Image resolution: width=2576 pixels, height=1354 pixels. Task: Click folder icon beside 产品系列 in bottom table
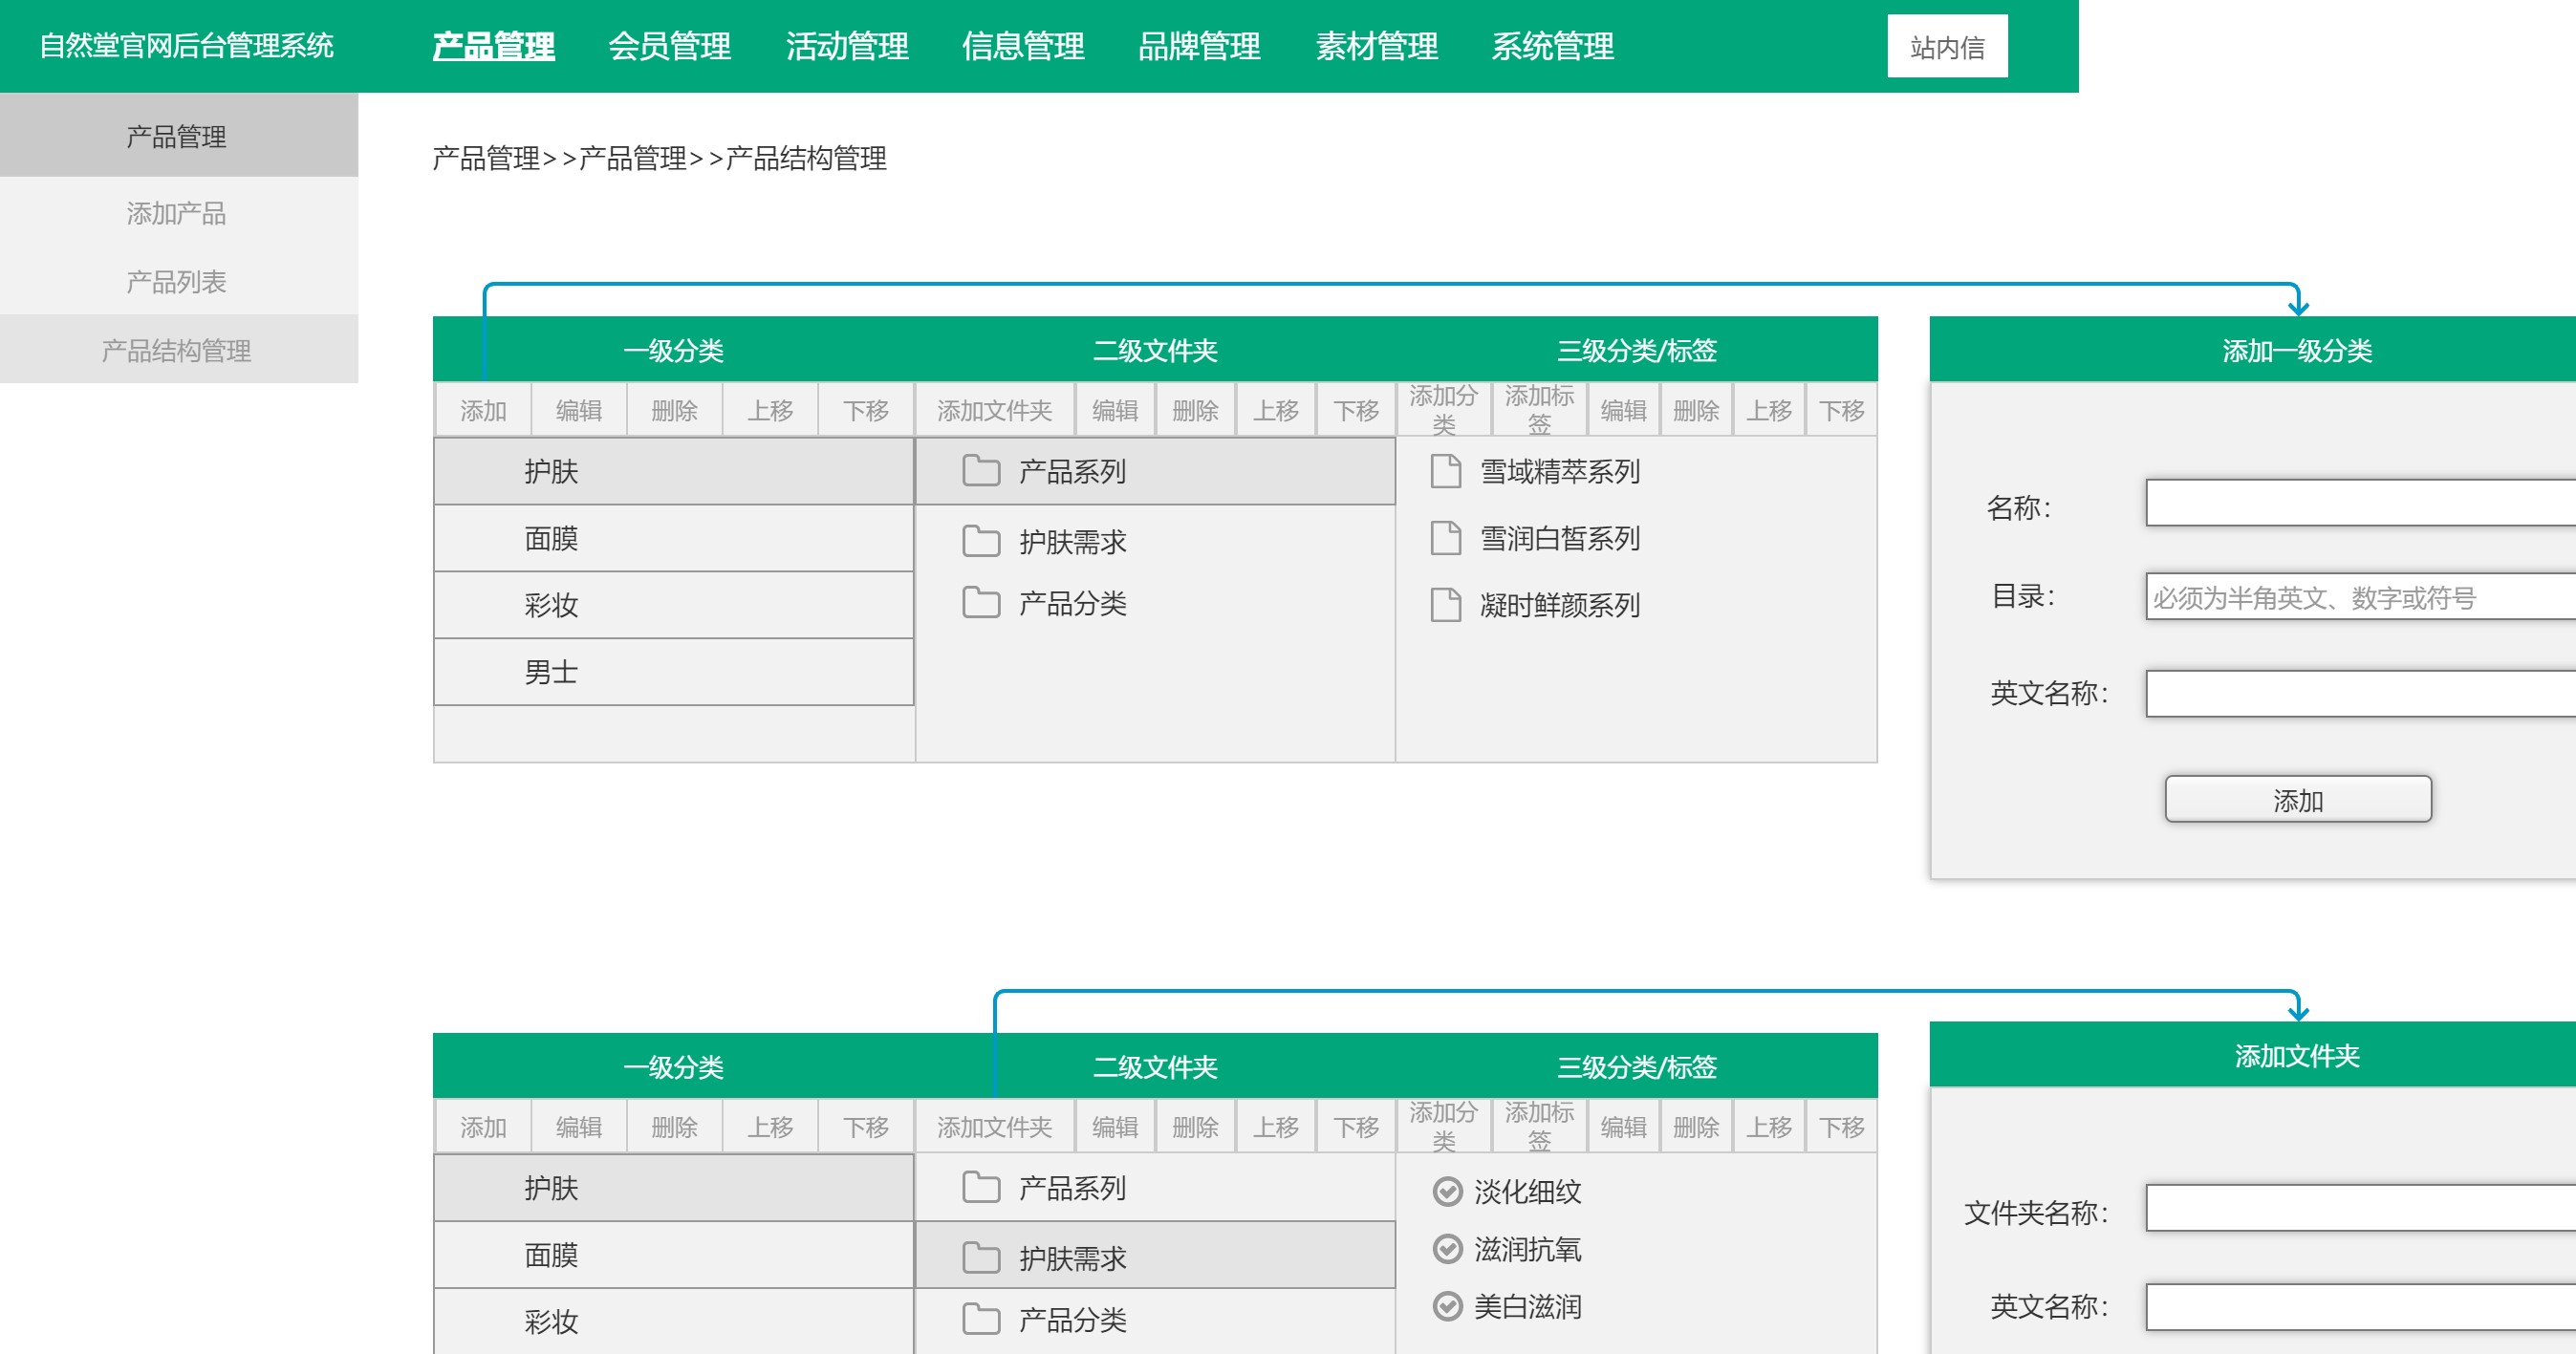(x=980, y=1187)
